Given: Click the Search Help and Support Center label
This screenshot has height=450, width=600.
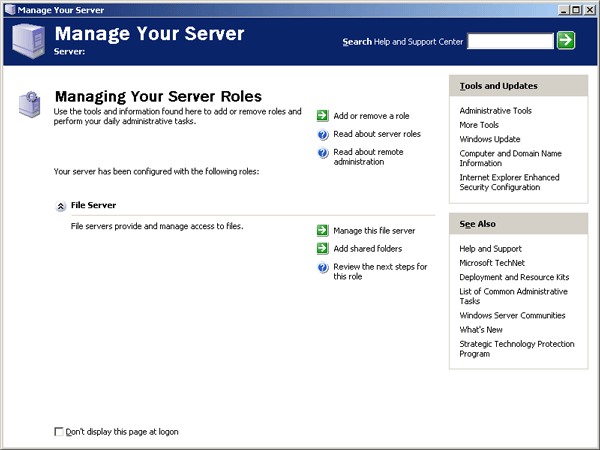Looking at the screenshot, I should (x=403, y=42).
